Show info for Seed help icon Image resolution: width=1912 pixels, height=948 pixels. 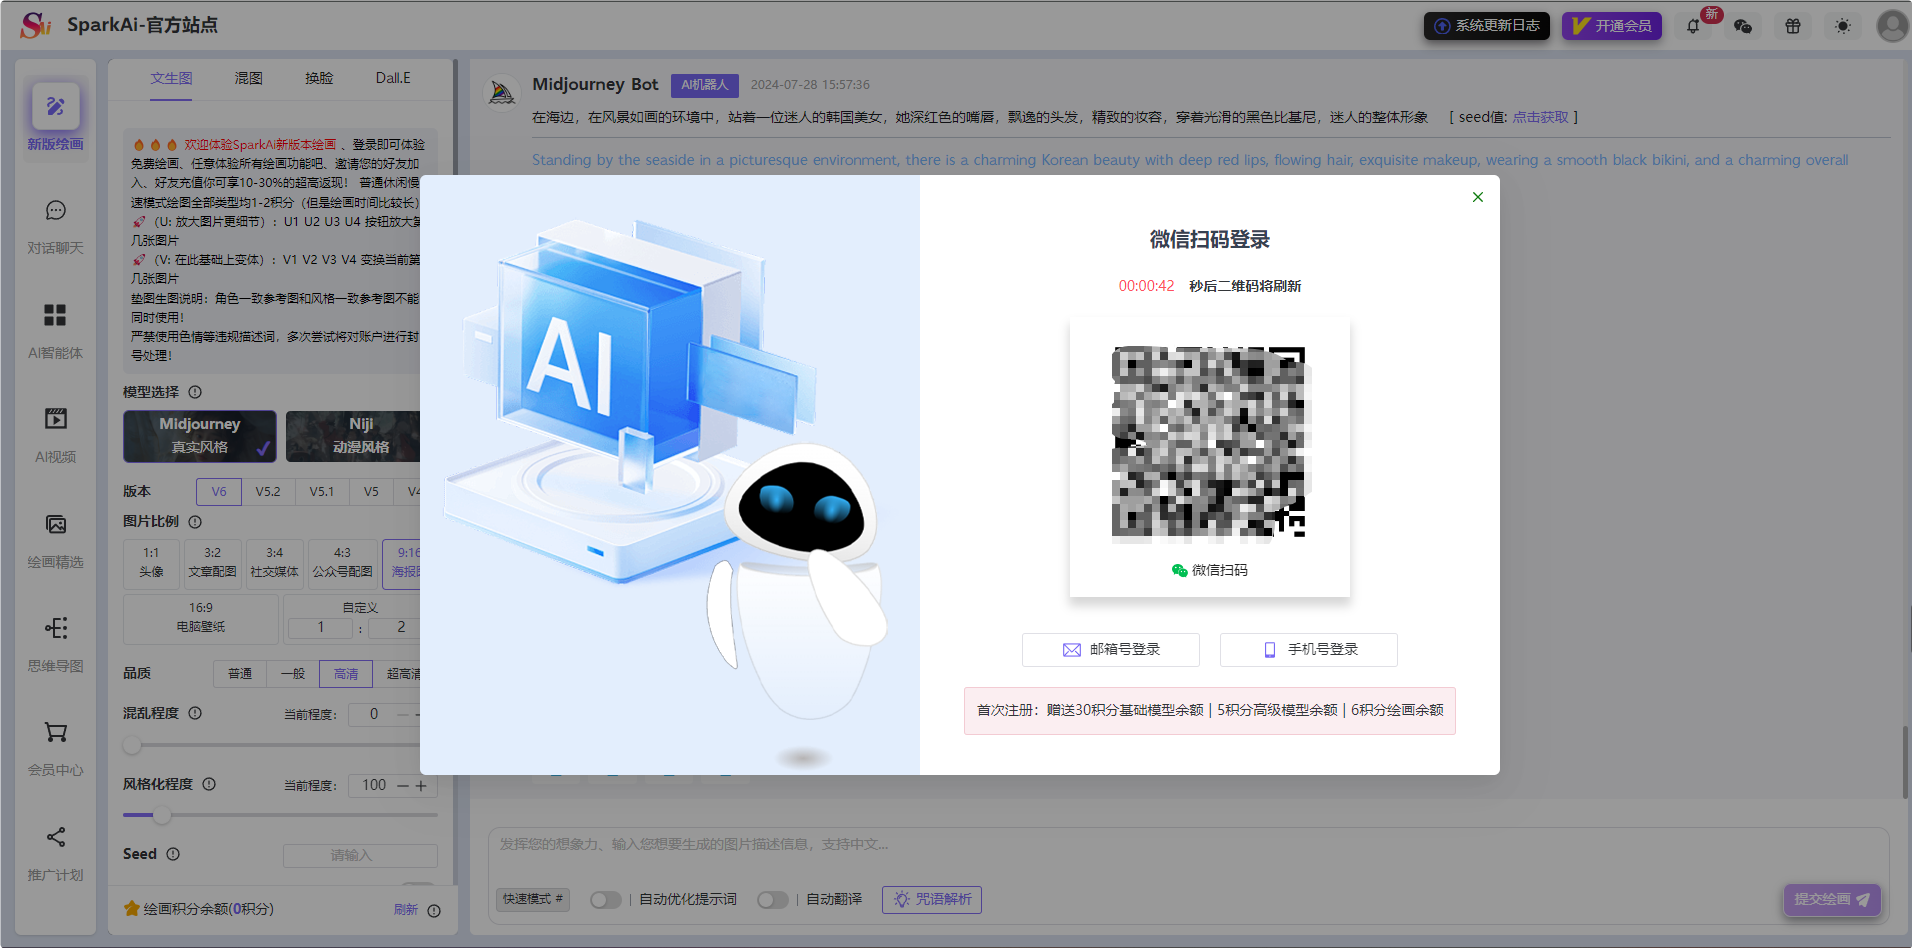[173, 854]
